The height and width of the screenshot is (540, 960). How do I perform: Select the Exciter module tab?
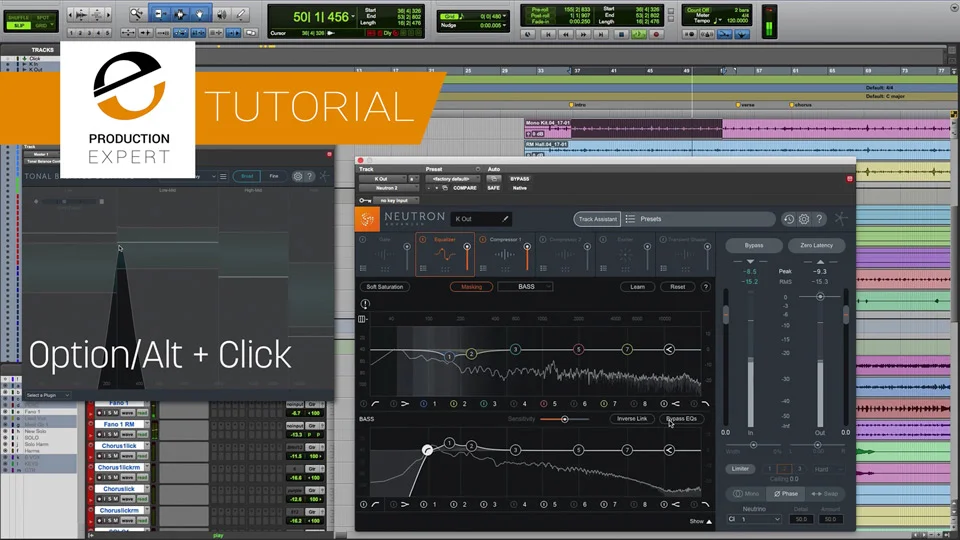(624, 254)
